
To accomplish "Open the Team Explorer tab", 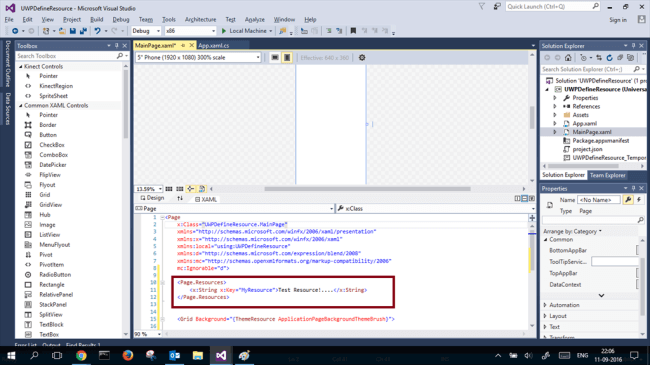I will (607, 175).
